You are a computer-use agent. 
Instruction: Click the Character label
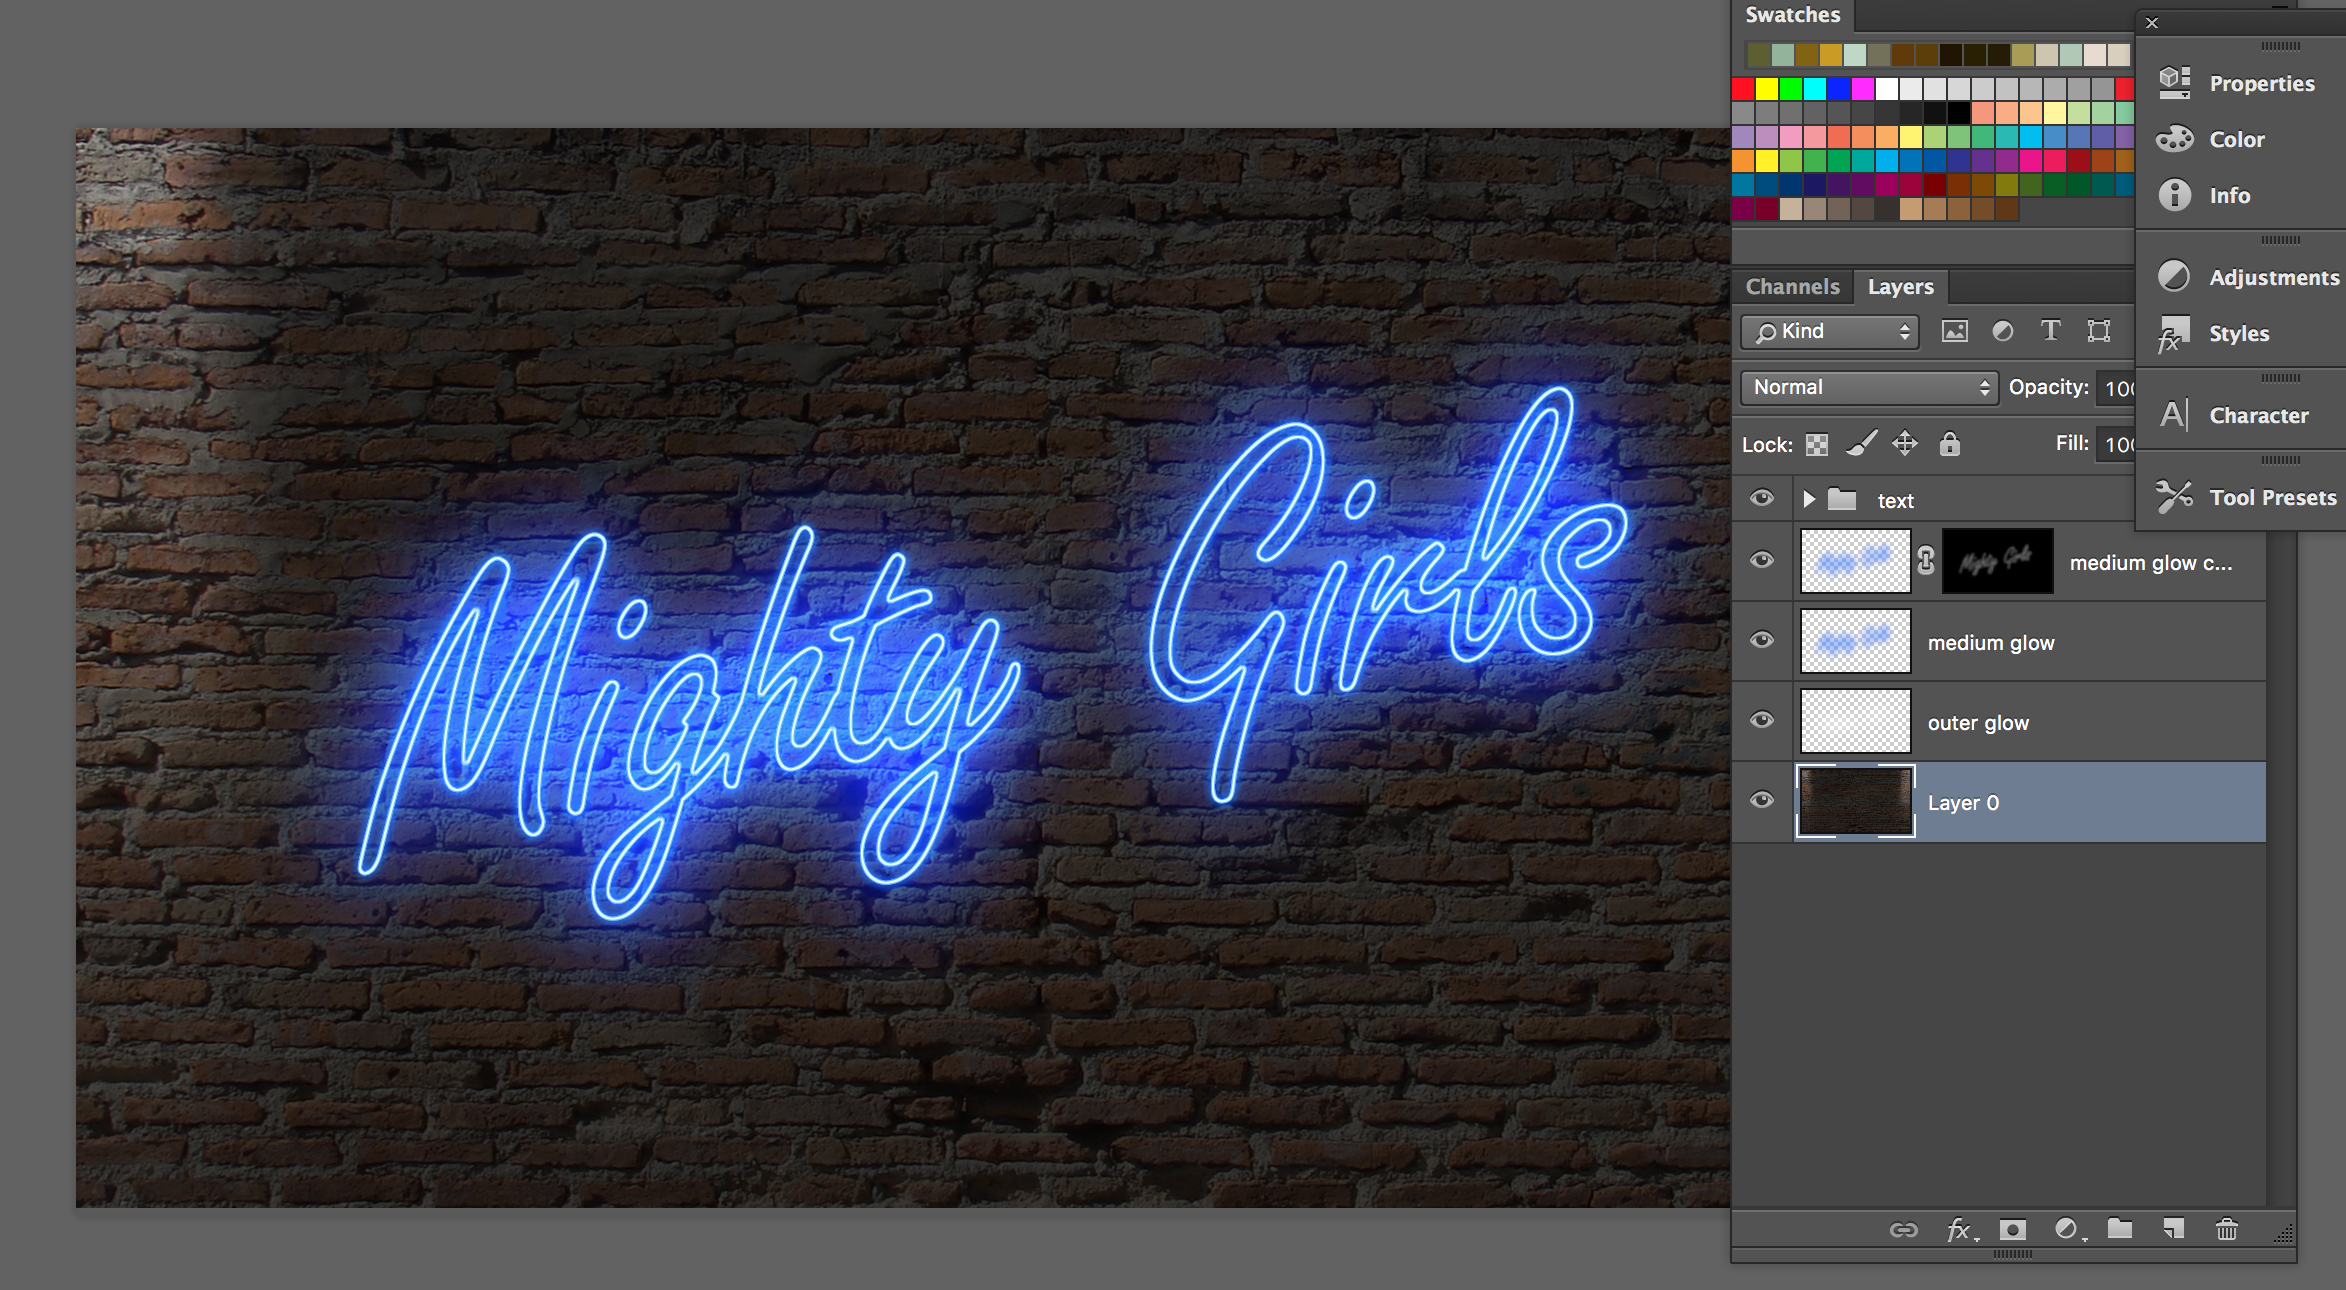2259,415
